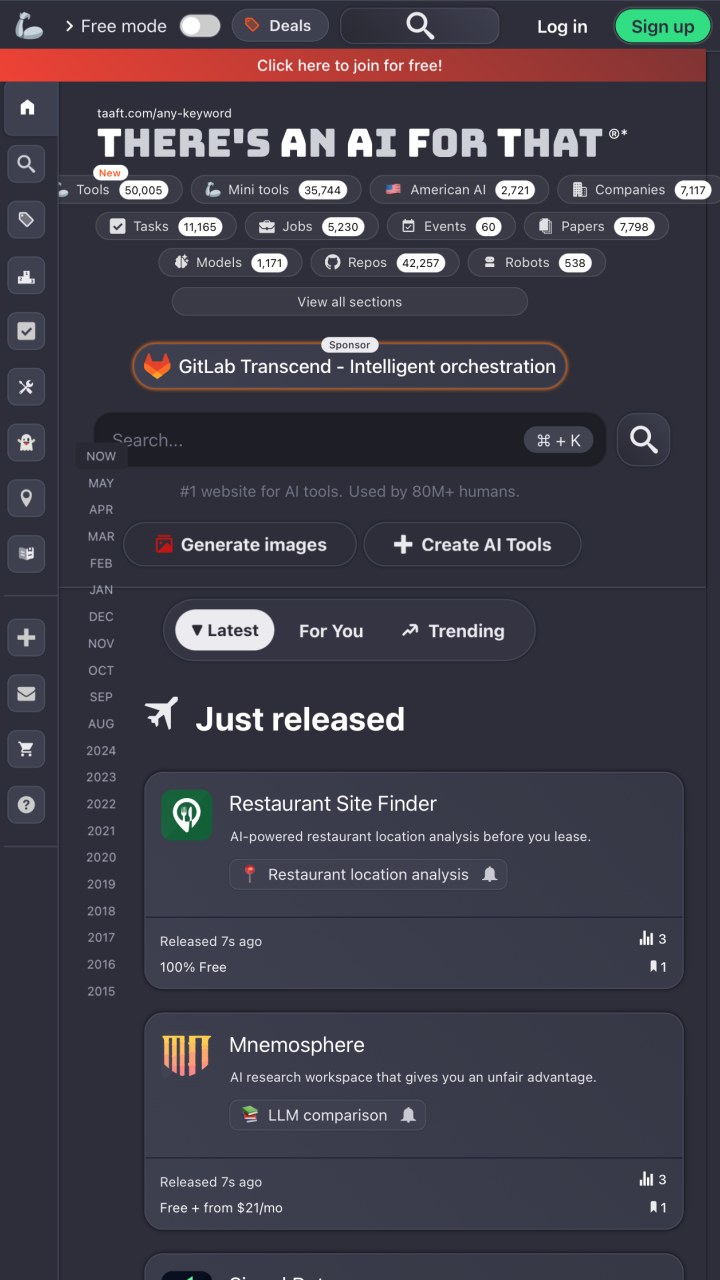Viewport: 720px width, 1280px height.
Task: Open the Robots 538 section
Action: click(536, 263)
